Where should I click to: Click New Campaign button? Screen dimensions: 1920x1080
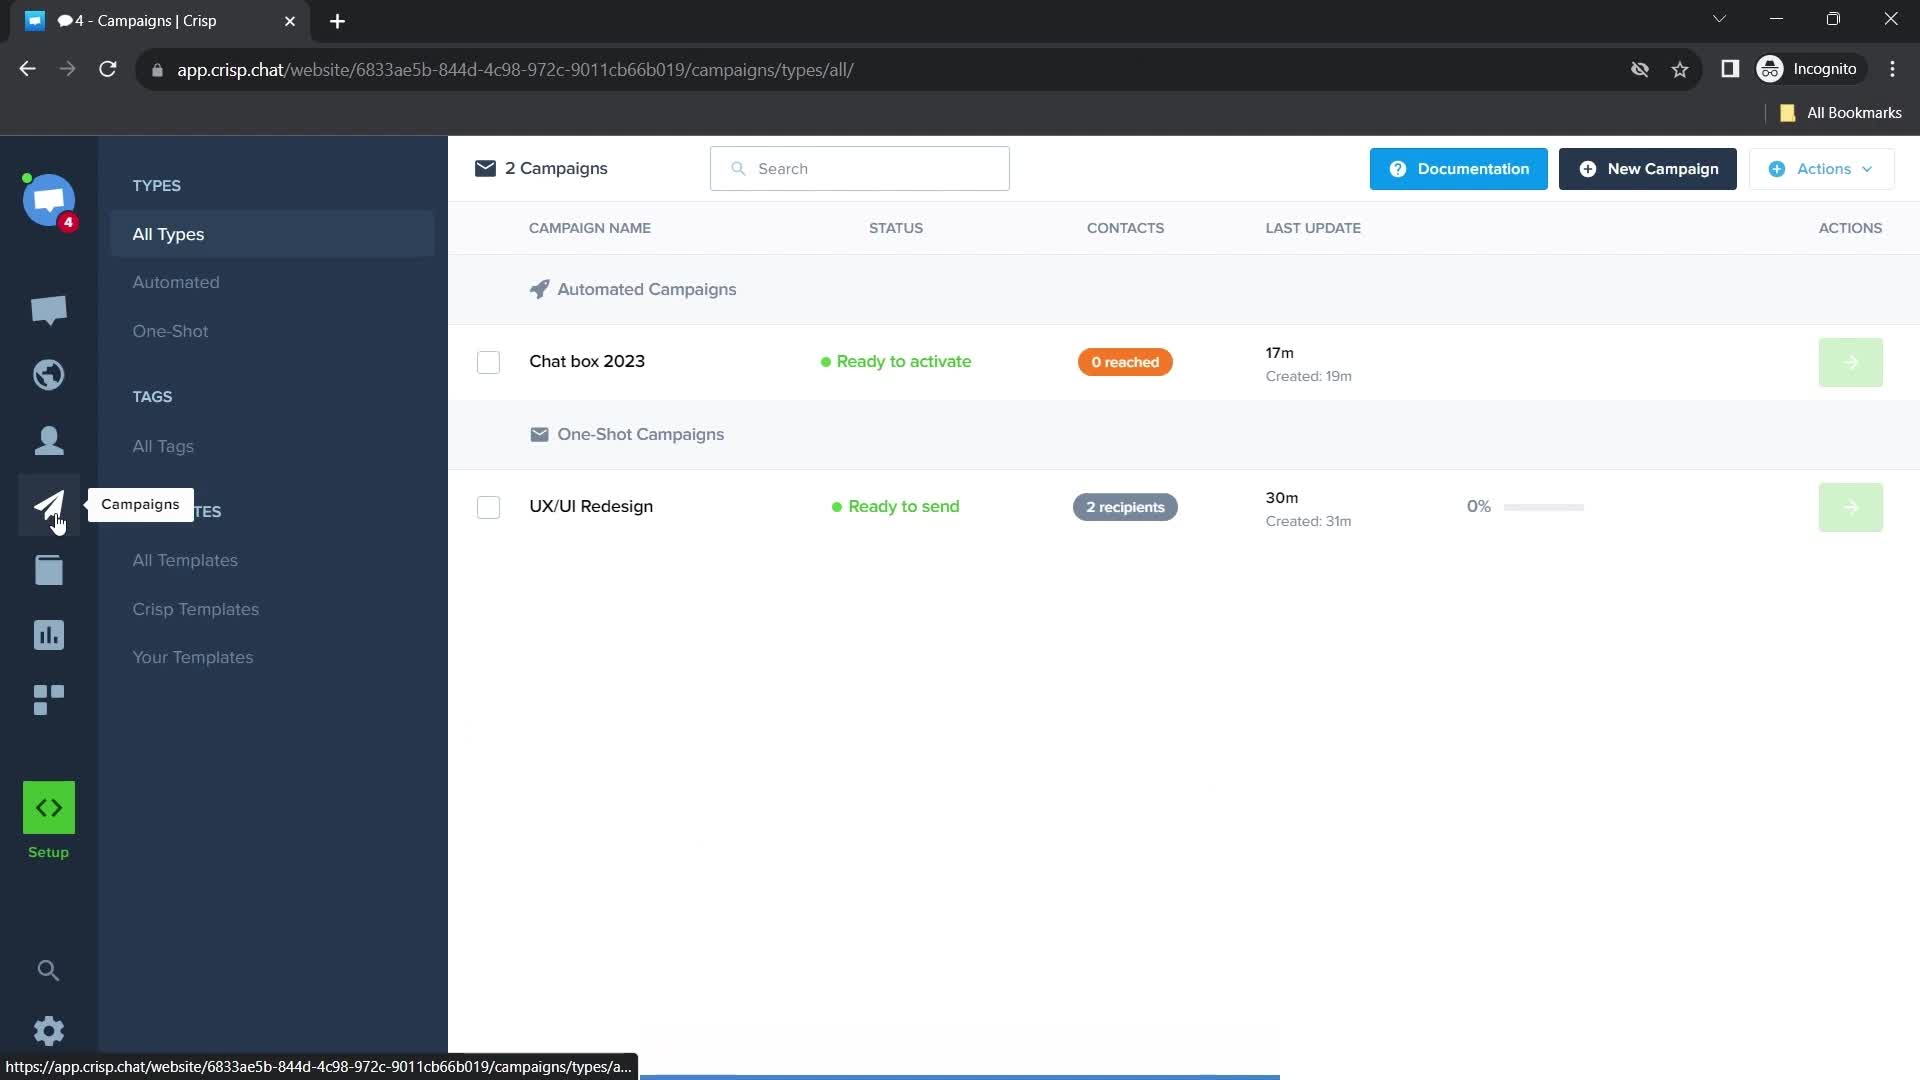(1650, 169)
